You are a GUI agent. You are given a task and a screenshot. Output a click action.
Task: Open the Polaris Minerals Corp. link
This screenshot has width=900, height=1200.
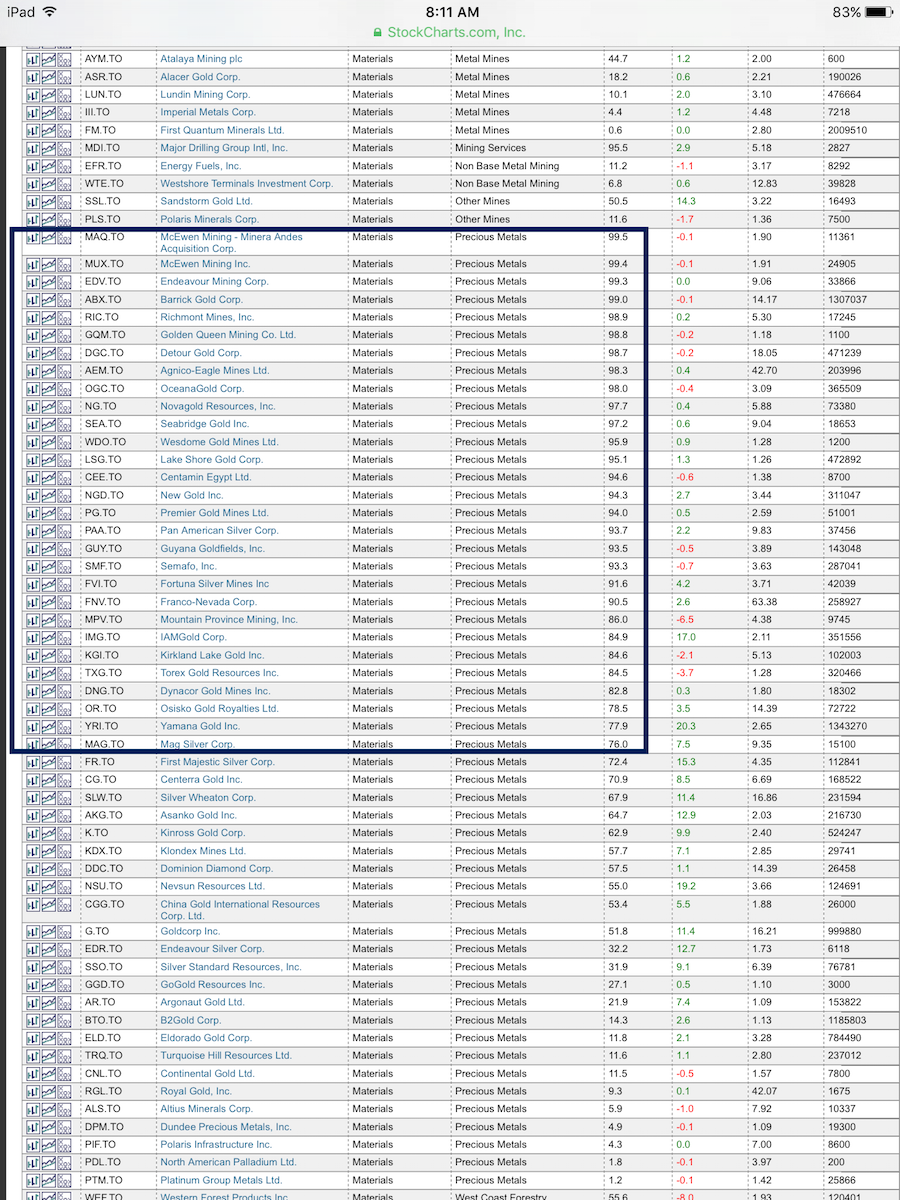pos(209,219)
